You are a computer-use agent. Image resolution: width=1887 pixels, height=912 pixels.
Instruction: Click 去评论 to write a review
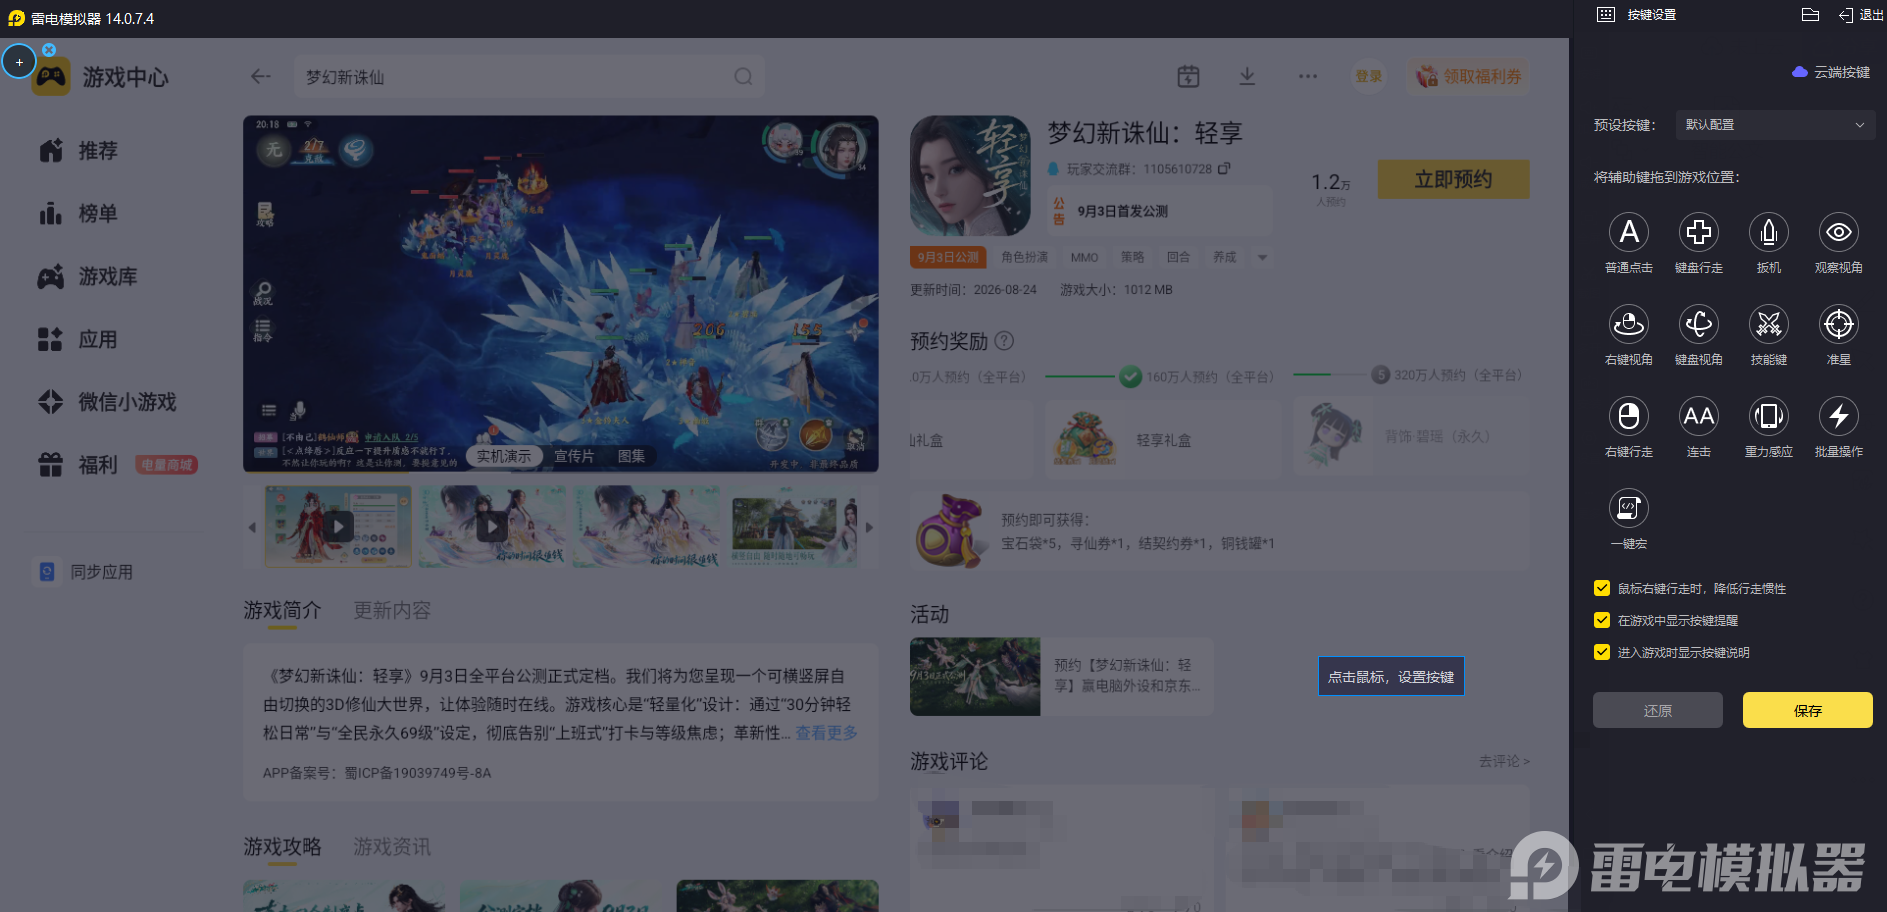1504,762
